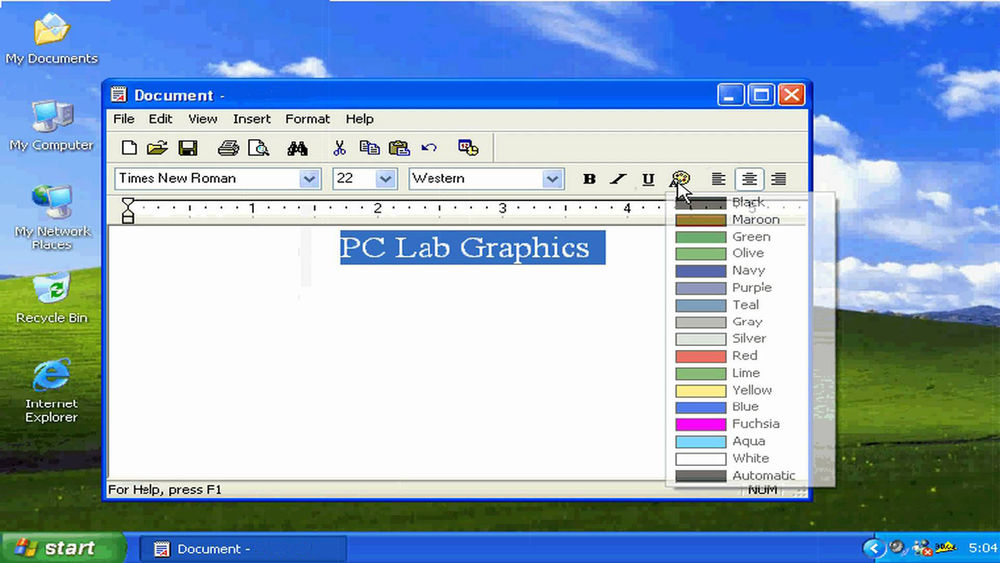This screenshot has height=563, width=1000.
Task: Save the document with the floppy icon
Action: 187,148
